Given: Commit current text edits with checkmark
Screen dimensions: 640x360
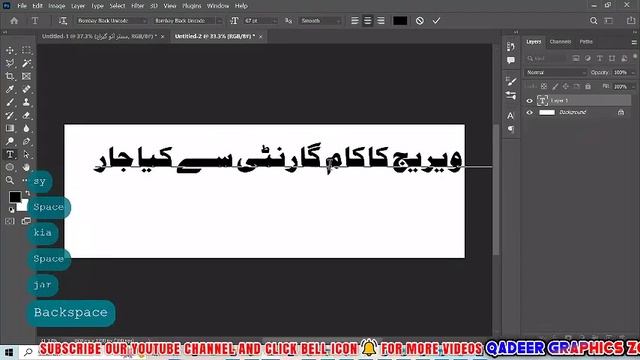Looking at the screenshot, I should tap(436, 21).
